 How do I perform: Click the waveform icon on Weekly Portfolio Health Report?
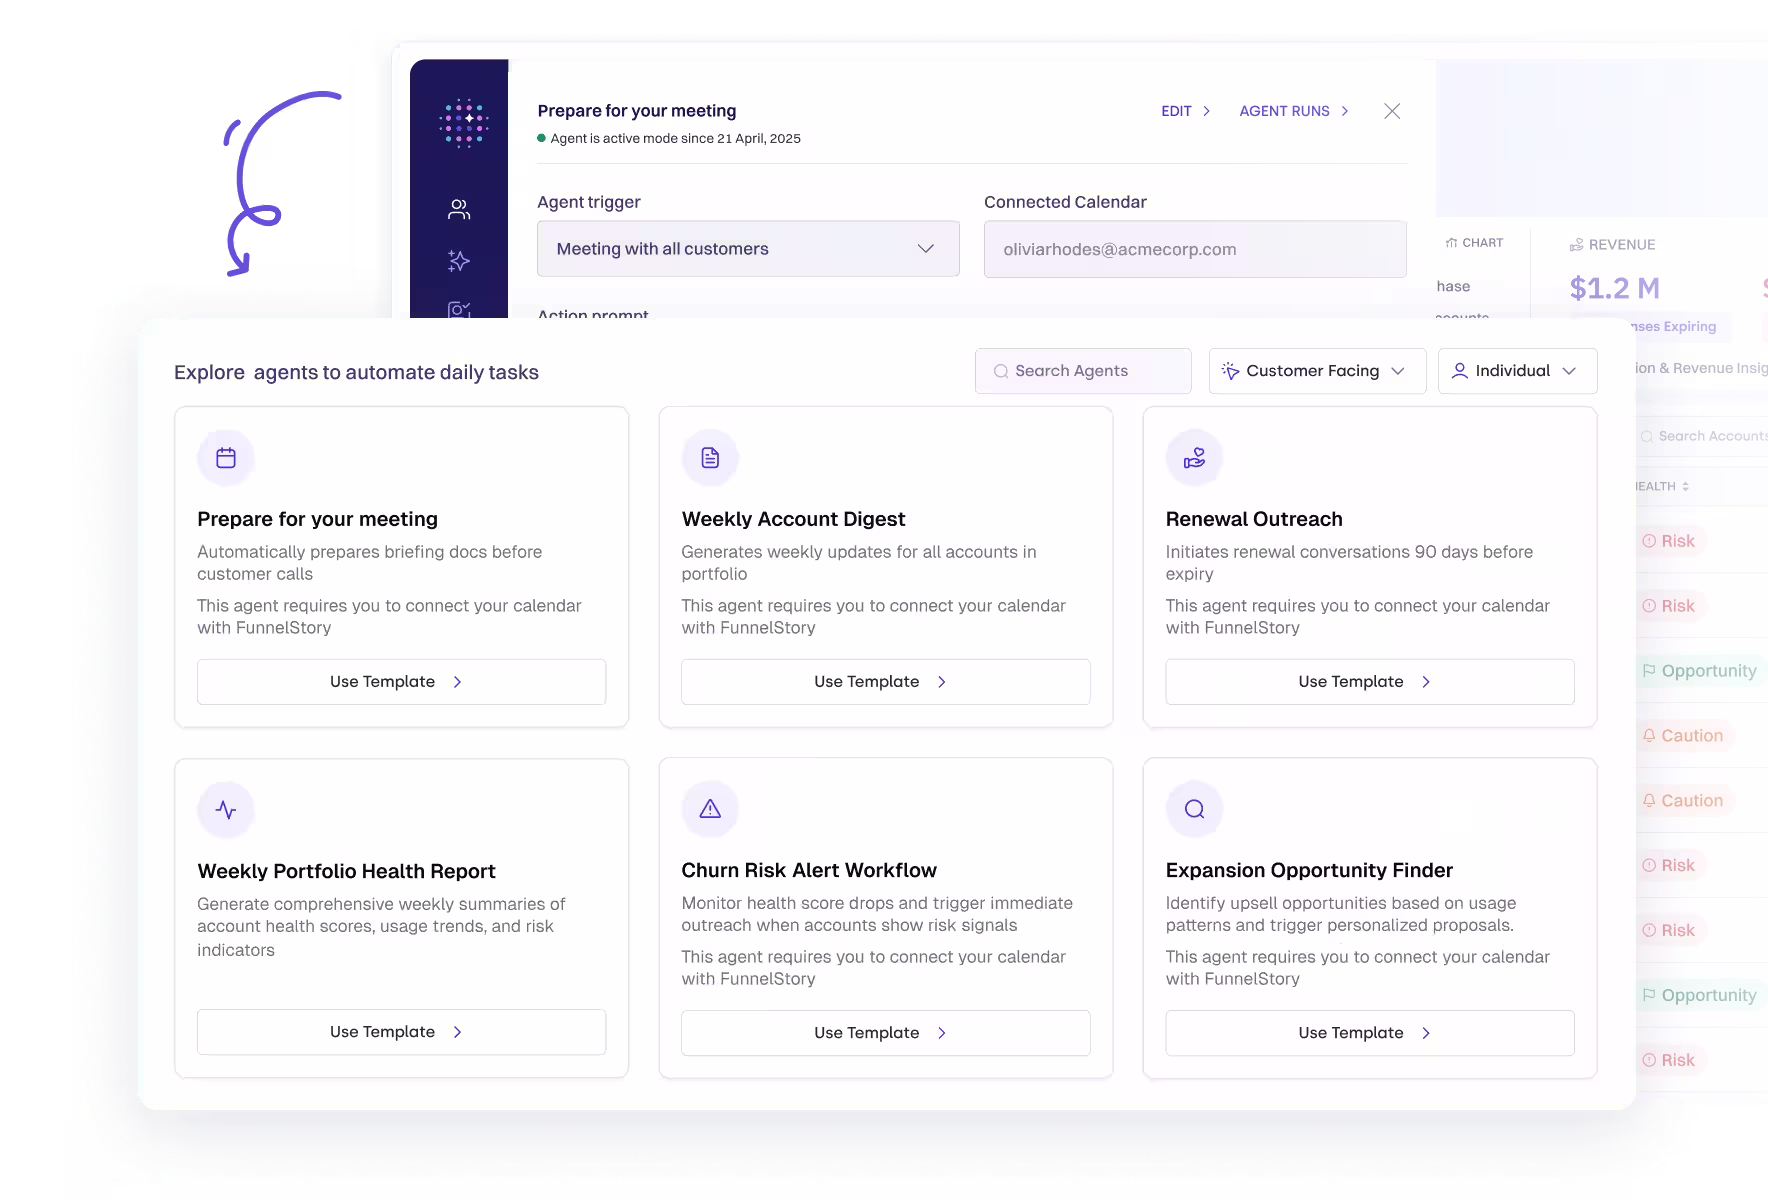point(226,809)
